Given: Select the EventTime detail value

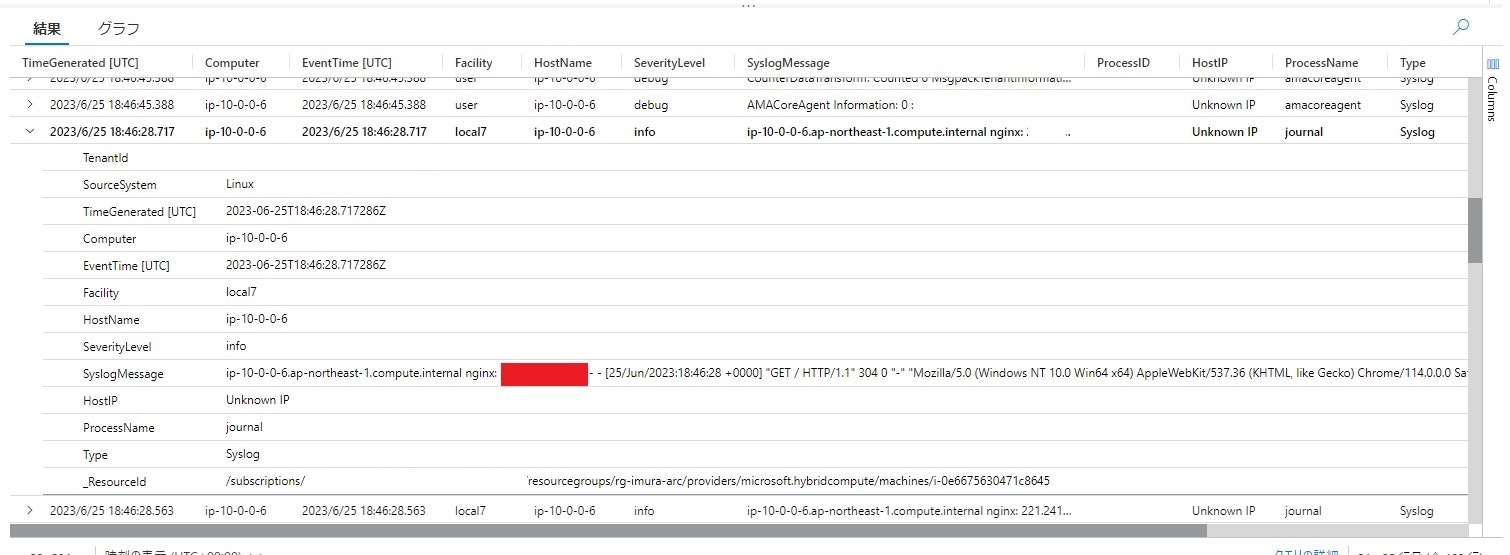Looking at the screenshot, I should coord(306,265).
